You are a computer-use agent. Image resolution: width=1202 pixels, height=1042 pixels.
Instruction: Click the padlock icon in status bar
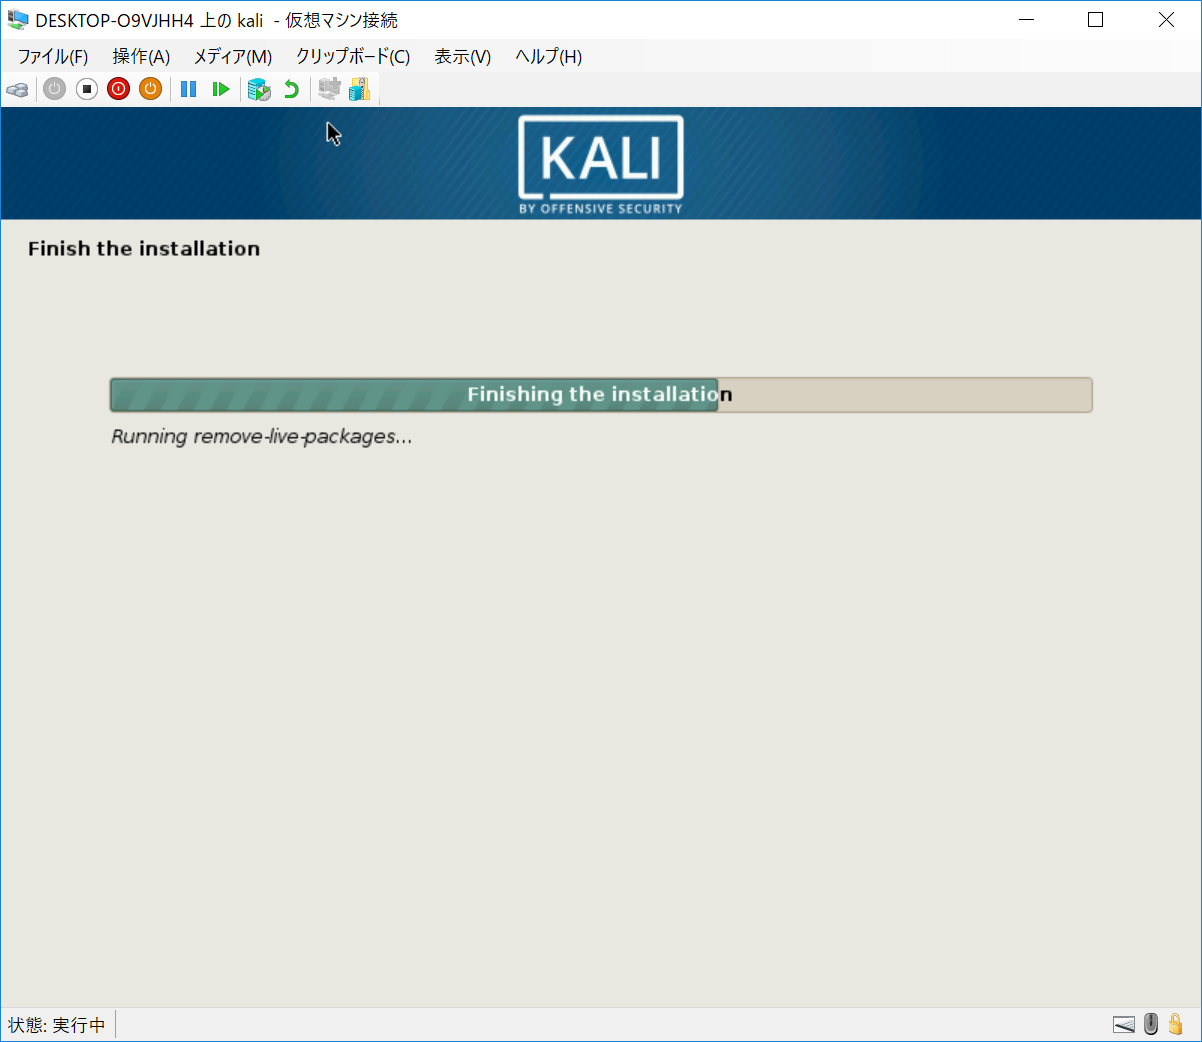point(1176,1024)
